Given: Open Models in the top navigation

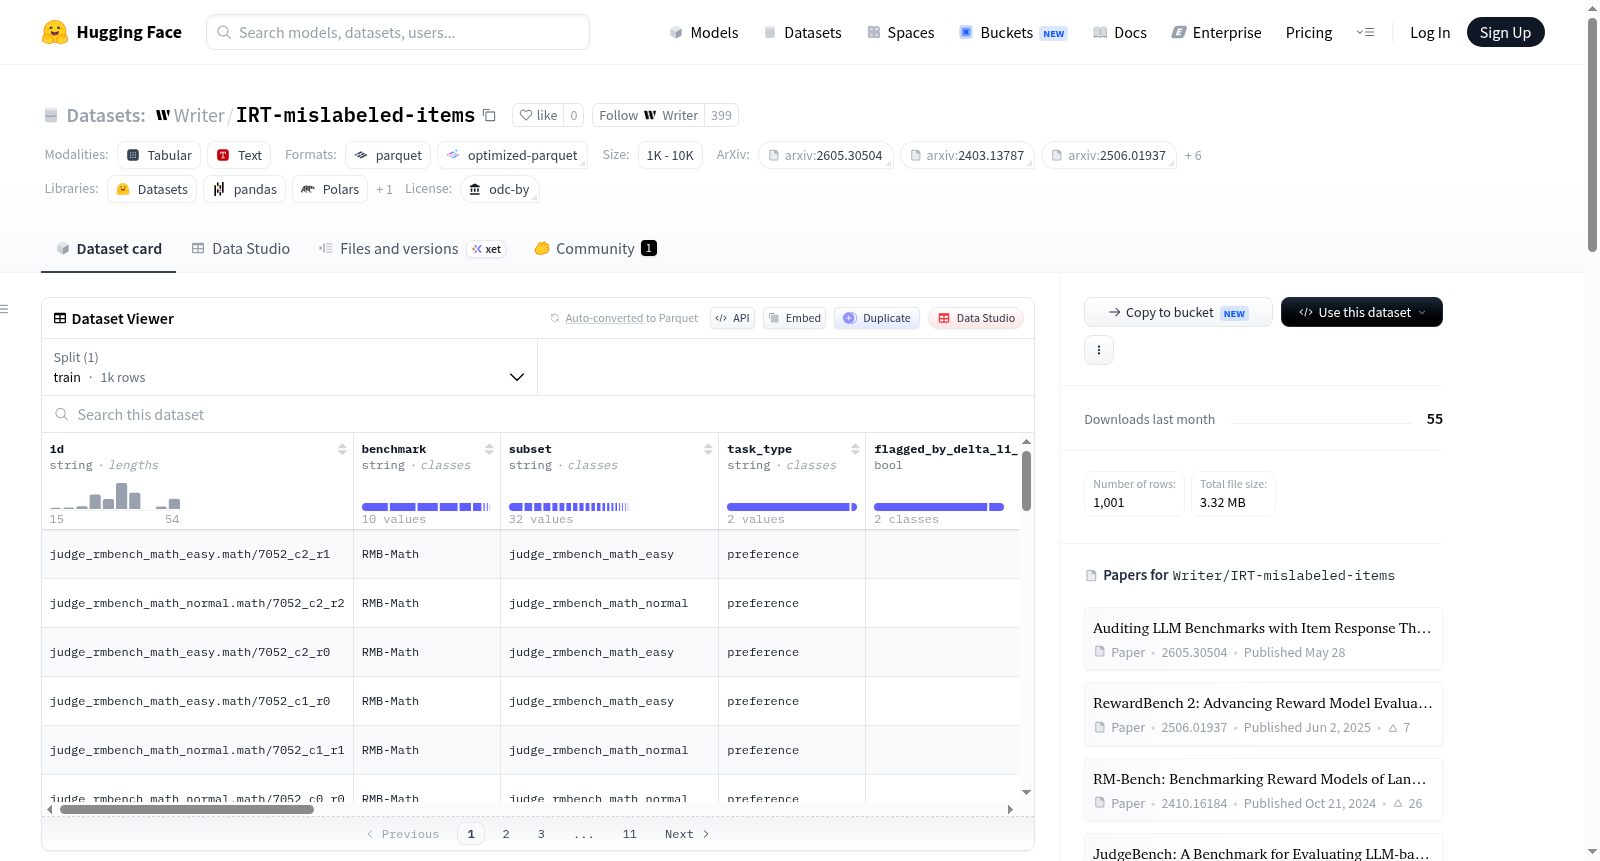Looking at the screenshot, I should (704, 33).
